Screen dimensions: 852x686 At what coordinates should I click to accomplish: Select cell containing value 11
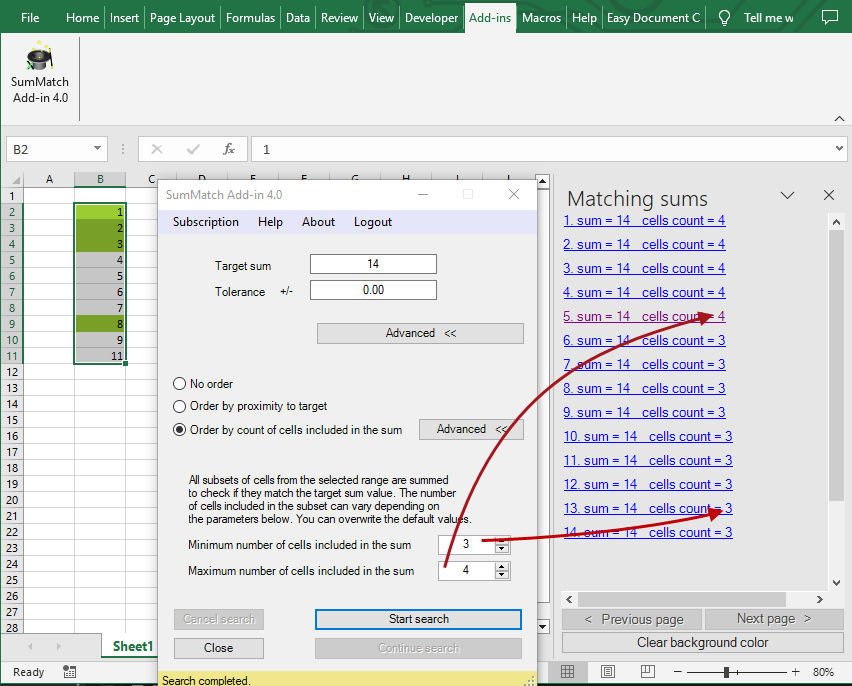pyautogui.click(x=100, y=356)
